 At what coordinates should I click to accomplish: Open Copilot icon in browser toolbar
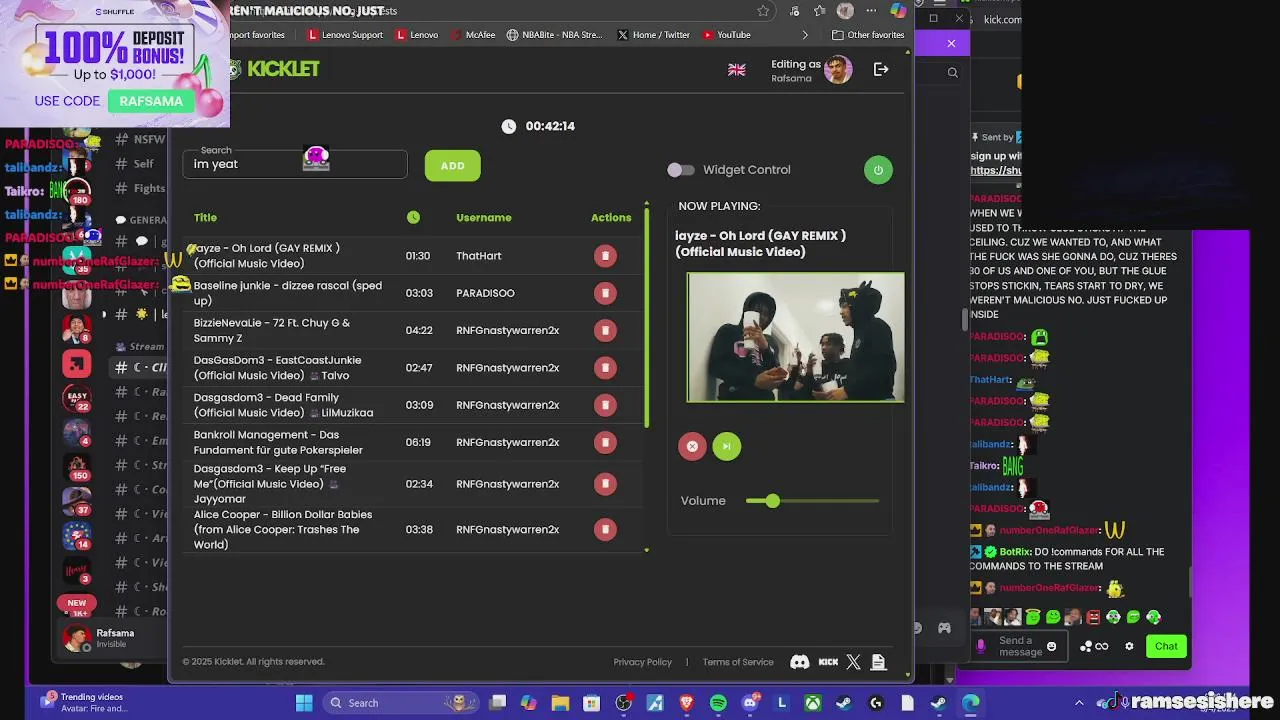898,11
